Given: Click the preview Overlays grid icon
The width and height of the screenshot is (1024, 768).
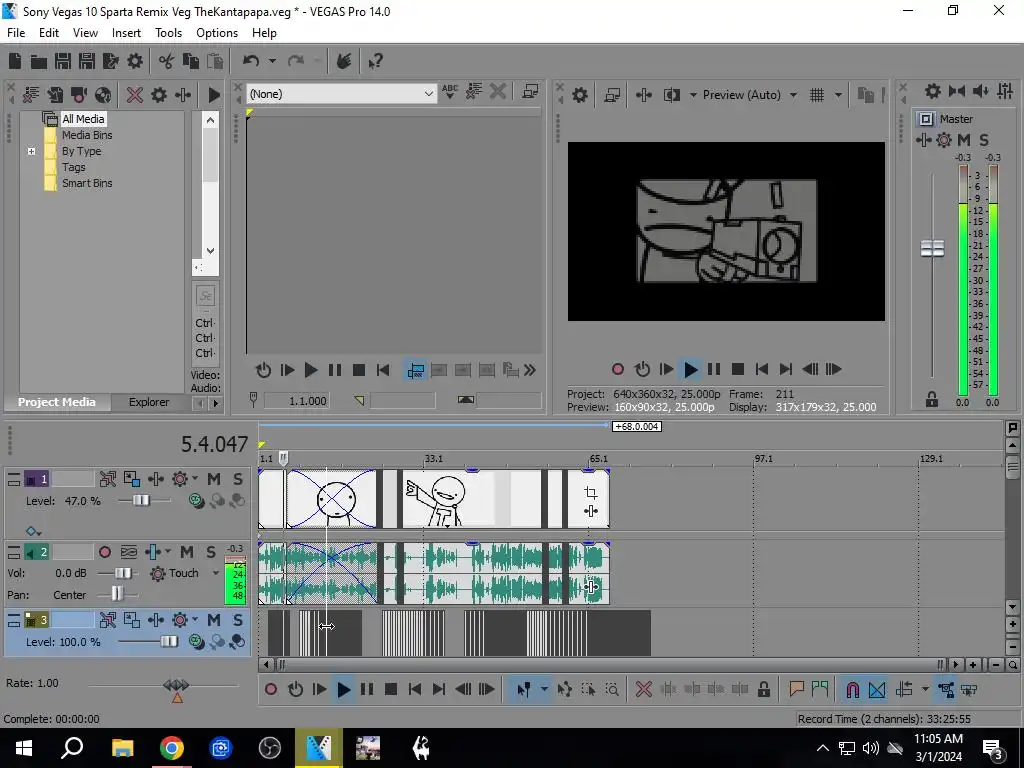Looking at the screenshot, I should tap(817, 95).
